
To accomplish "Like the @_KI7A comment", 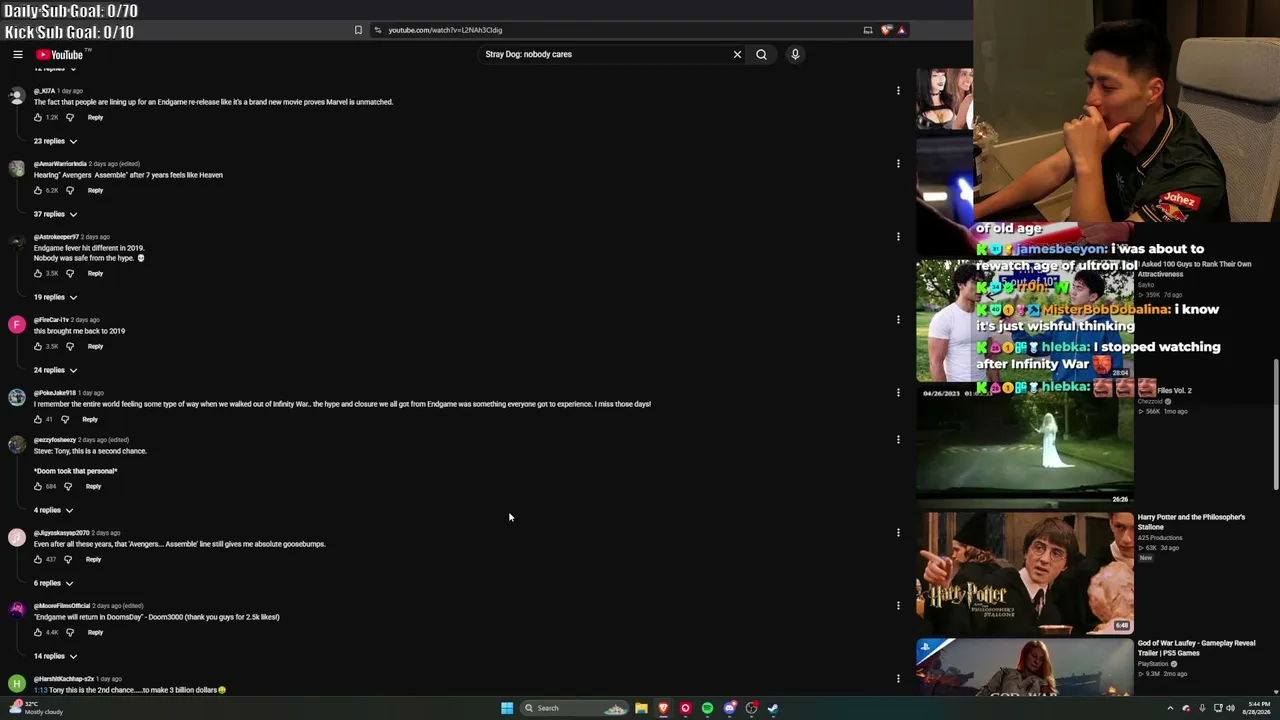I will (38, 117).
